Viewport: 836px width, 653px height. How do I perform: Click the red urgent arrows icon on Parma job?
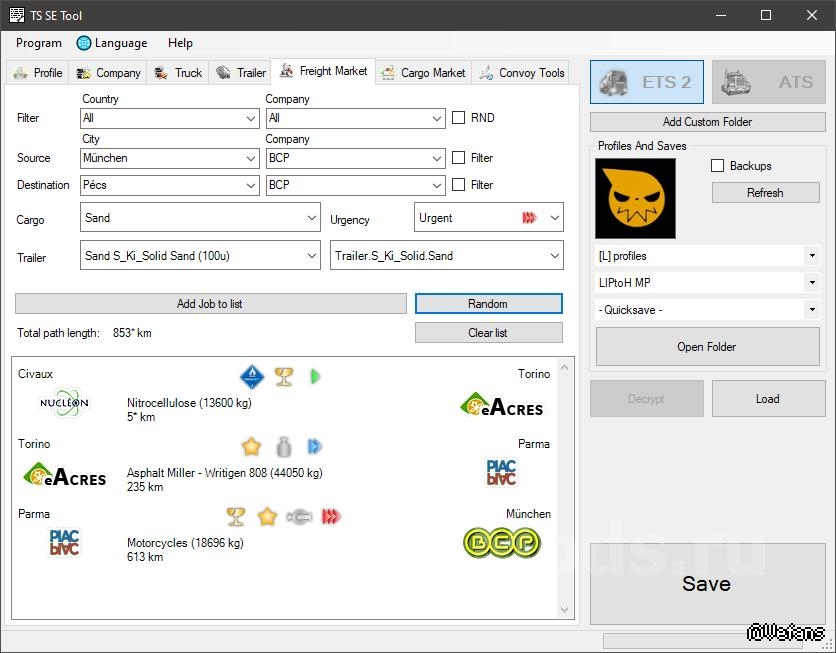pyautogui.click(x=331, y=517)
